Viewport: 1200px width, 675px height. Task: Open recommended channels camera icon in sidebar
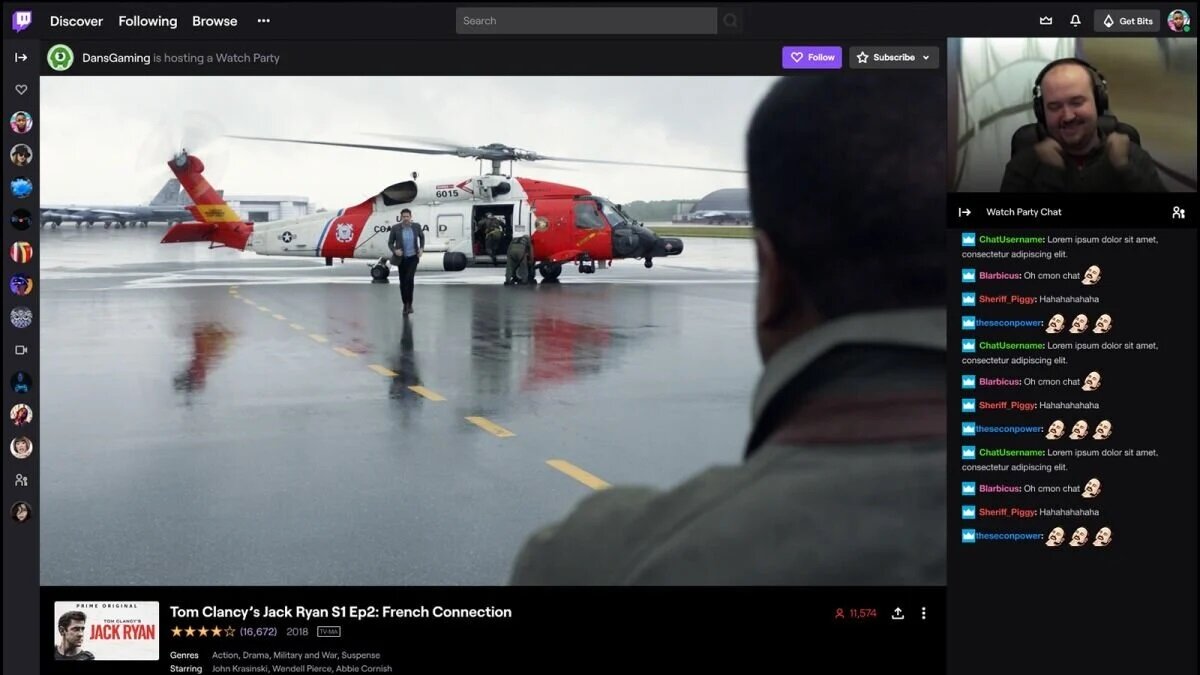[21, 350]
